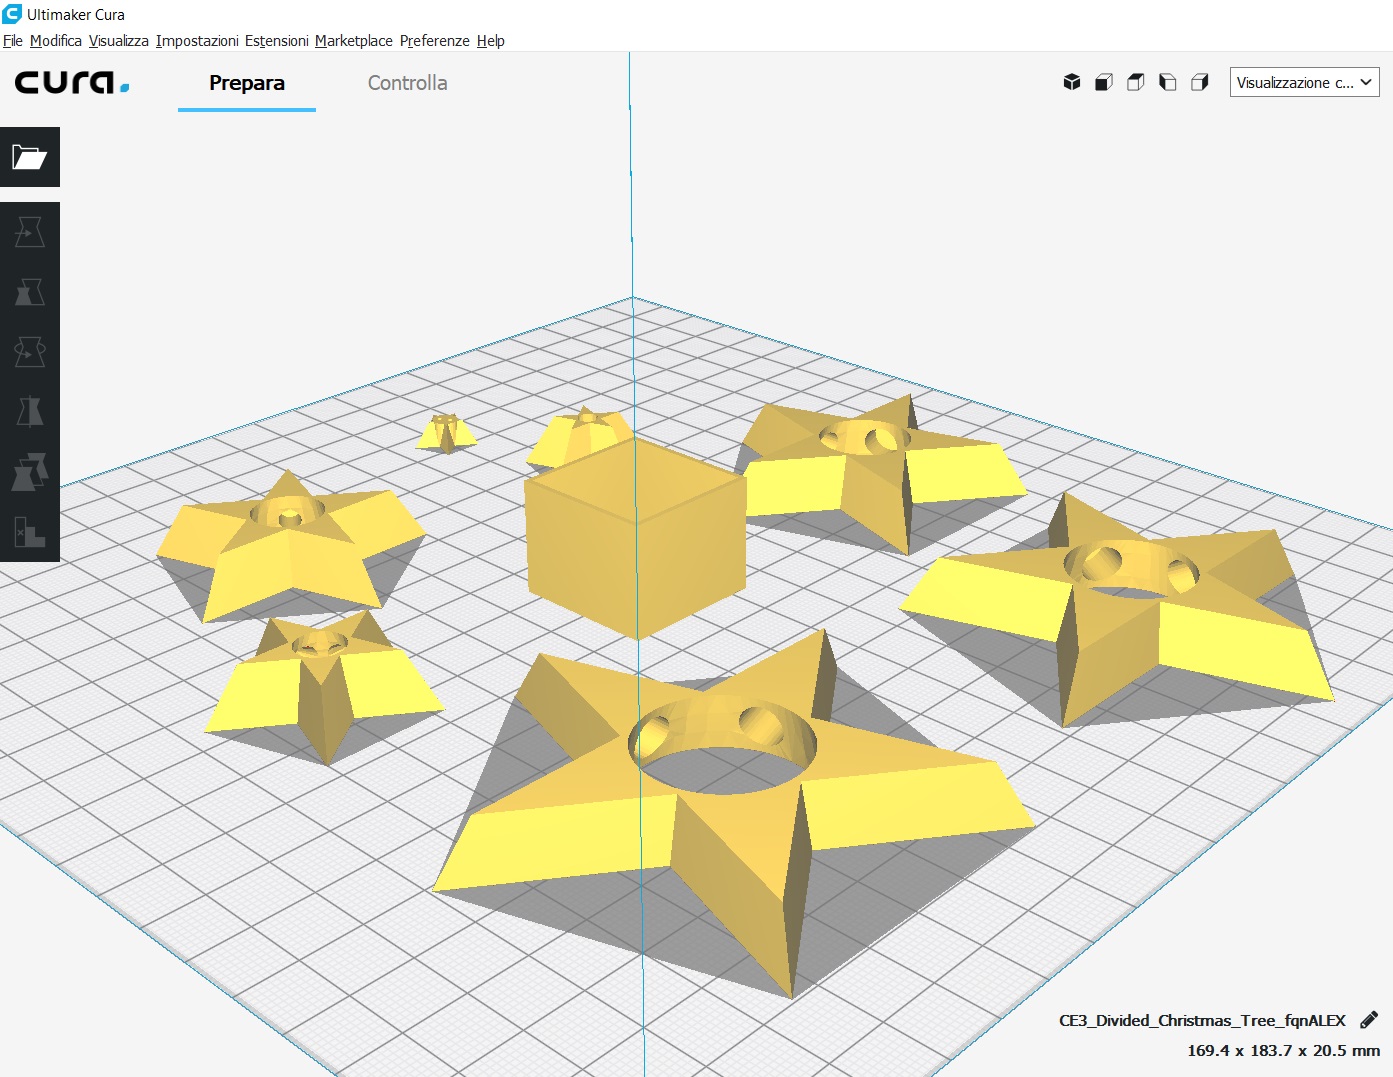Switch to the Controlla tab
The image size is (1393, 1077).
coord(407,83)
